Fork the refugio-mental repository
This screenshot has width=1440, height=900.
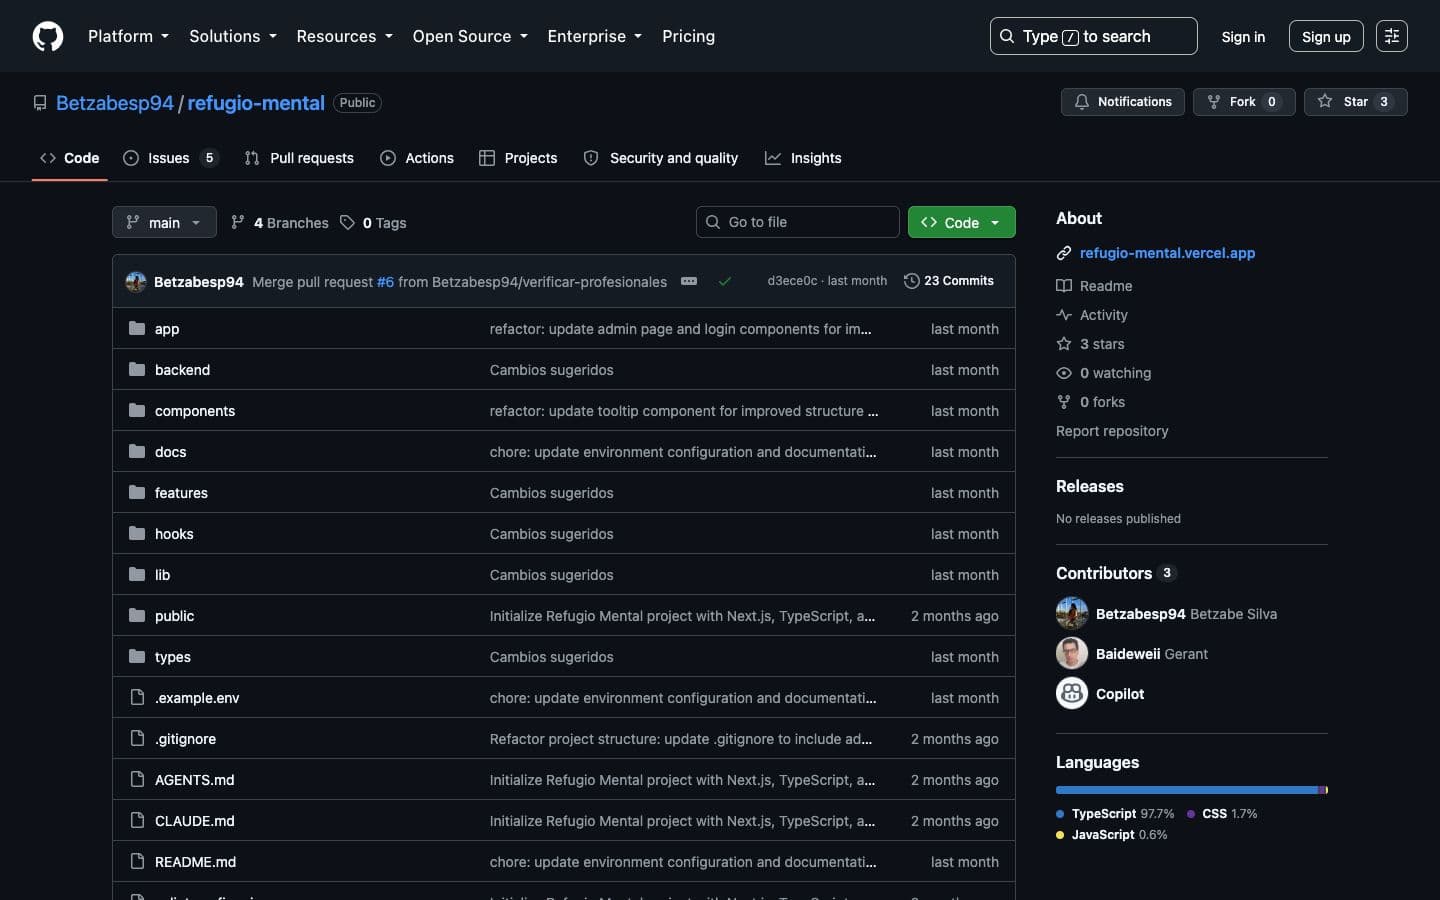(x=1244, y=102)
